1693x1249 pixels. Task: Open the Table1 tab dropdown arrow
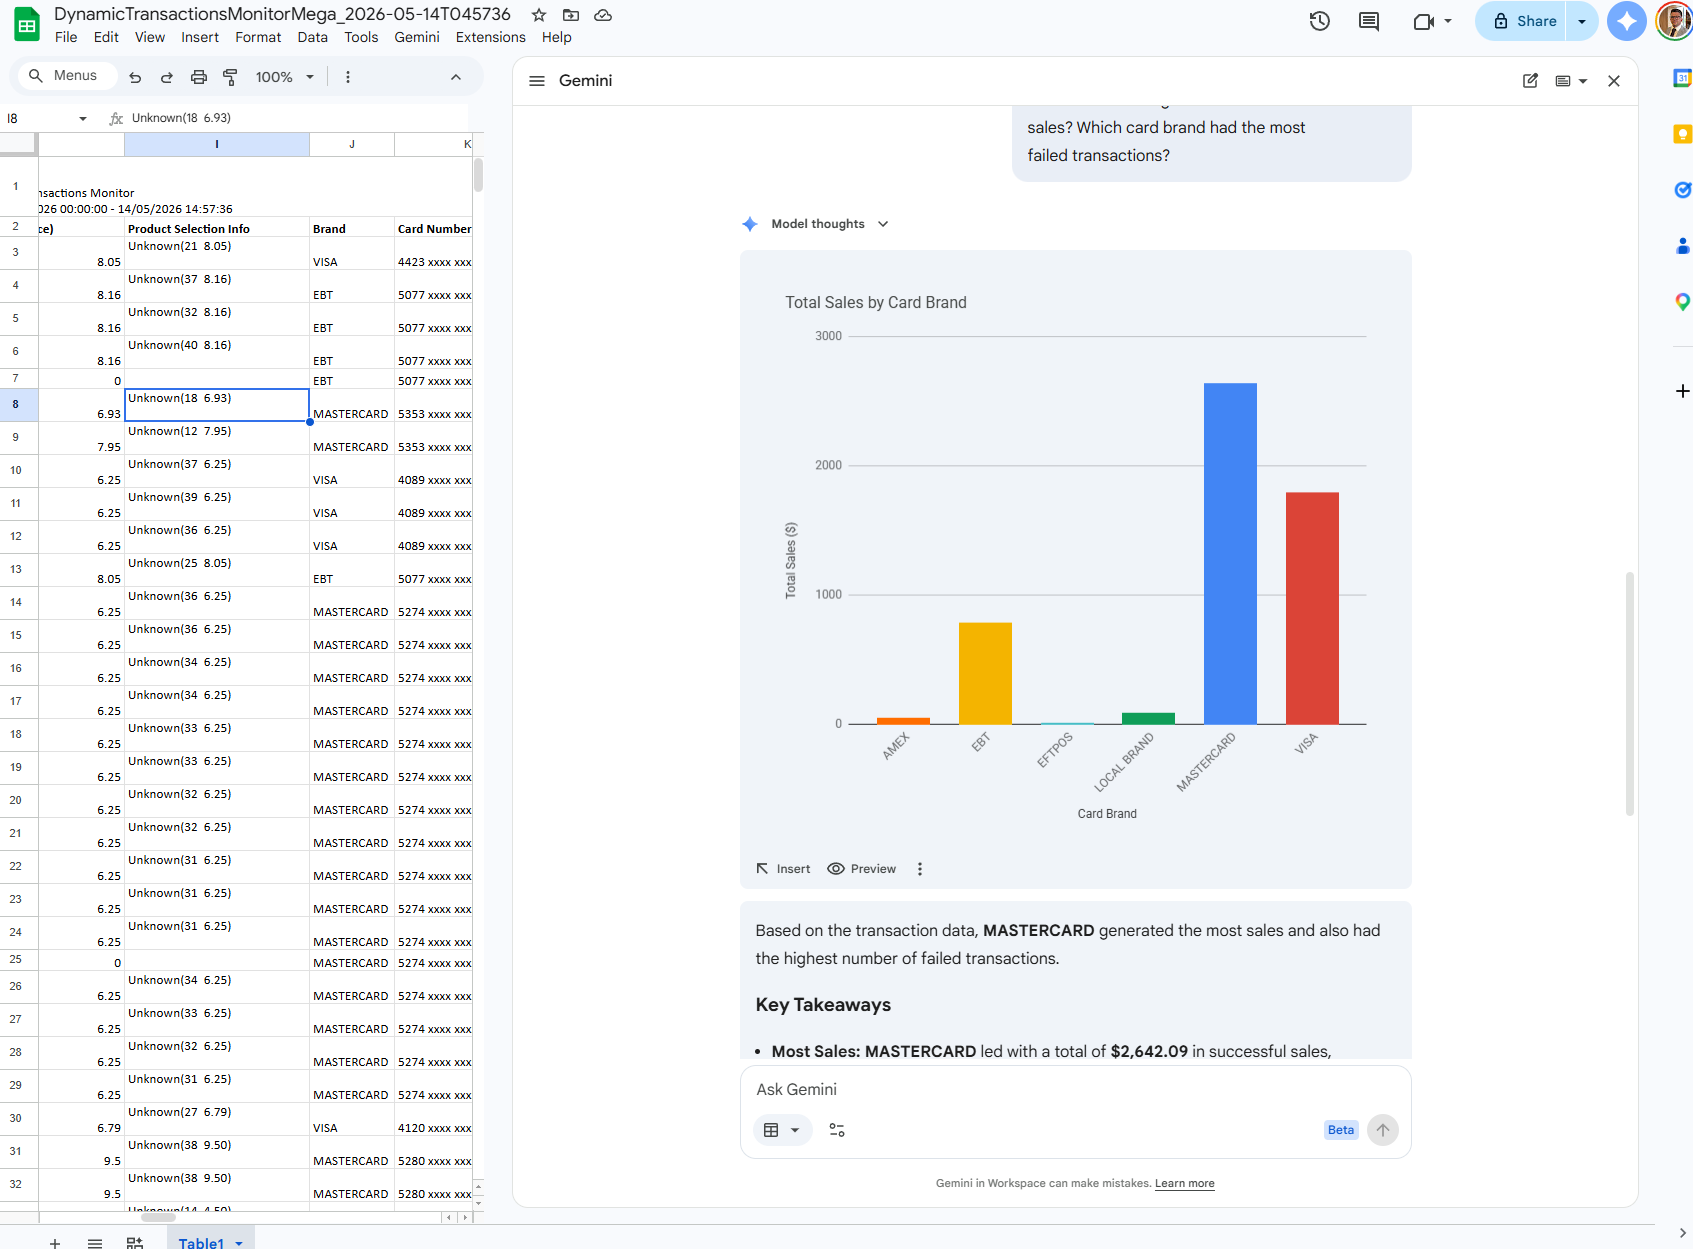click(x=239, y=1243)
